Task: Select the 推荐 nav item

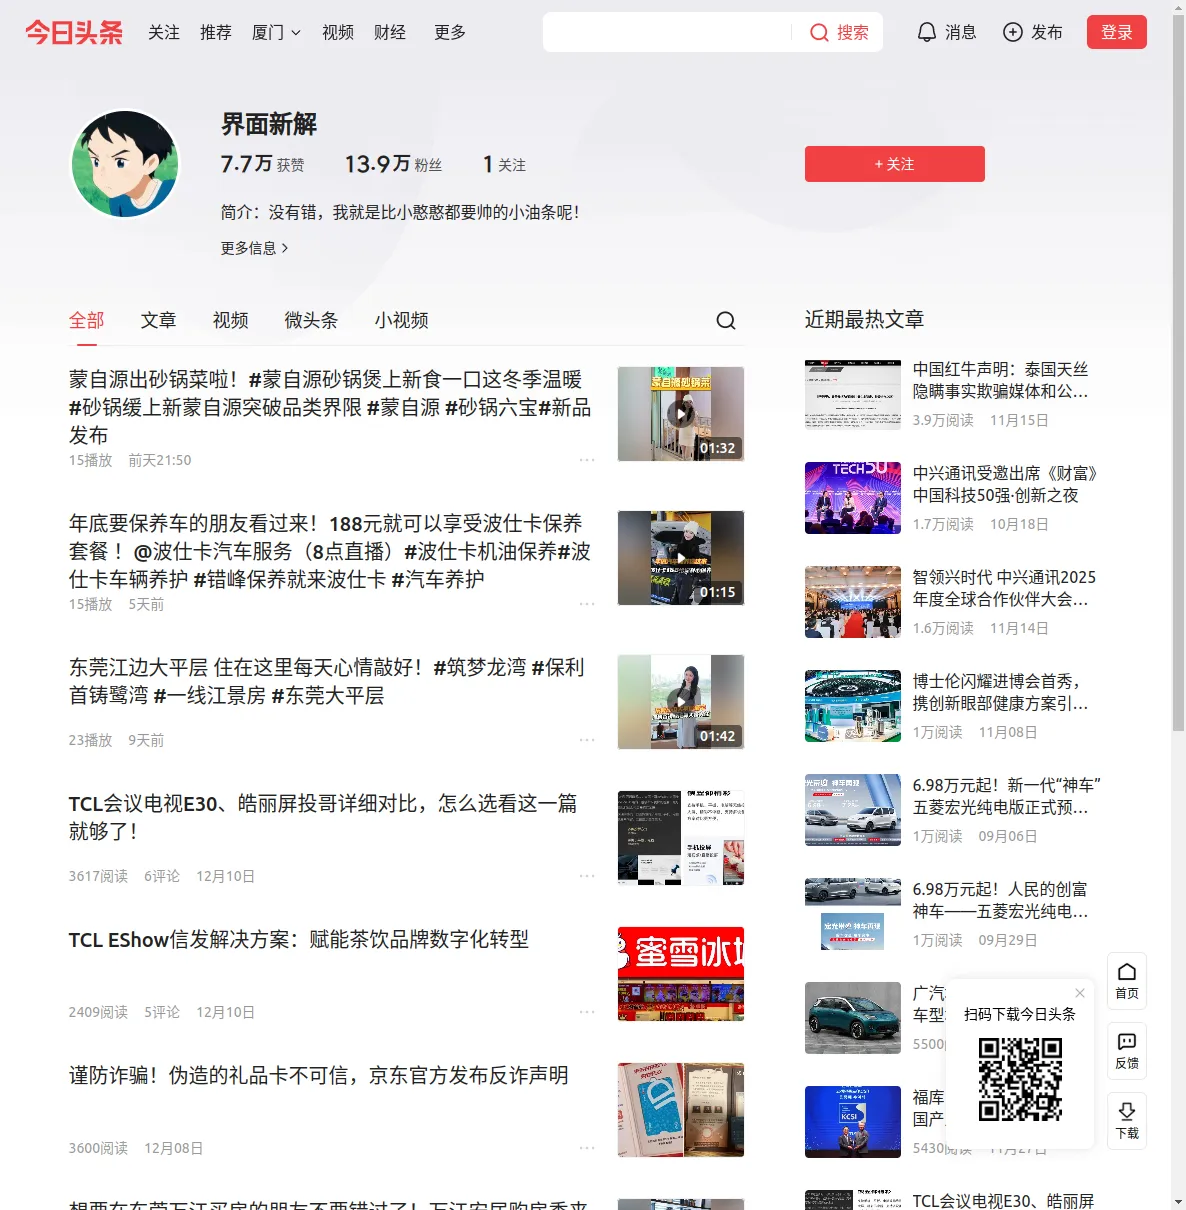Action: point(216,32)
